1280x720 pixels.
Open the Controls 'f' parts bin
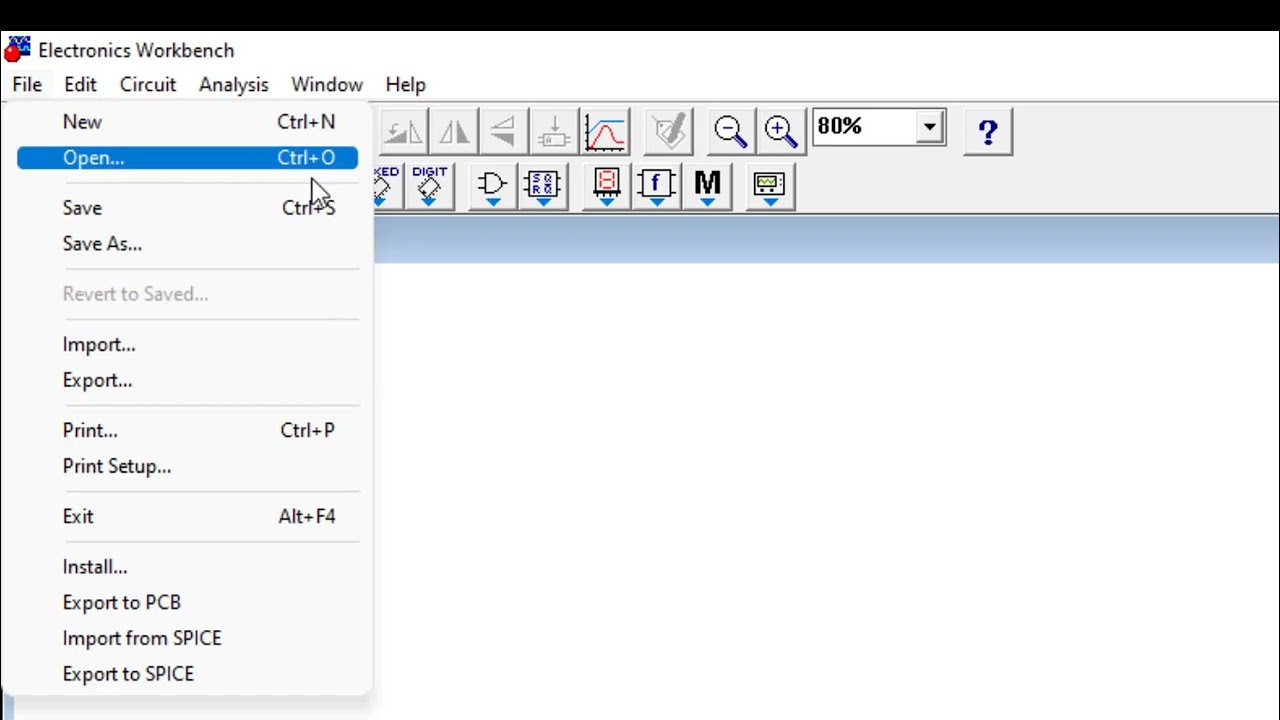click(657, 186)
